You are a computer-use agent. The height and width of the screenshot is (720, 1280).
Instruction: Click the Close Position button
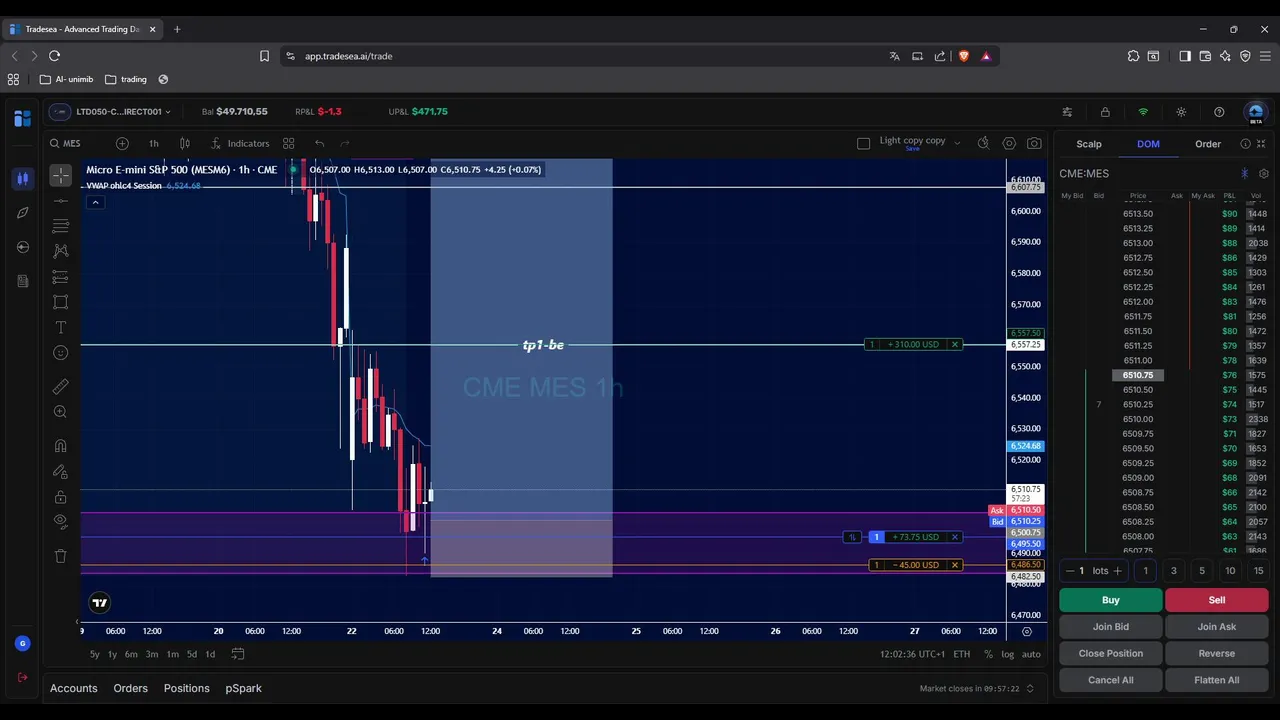1111,653
